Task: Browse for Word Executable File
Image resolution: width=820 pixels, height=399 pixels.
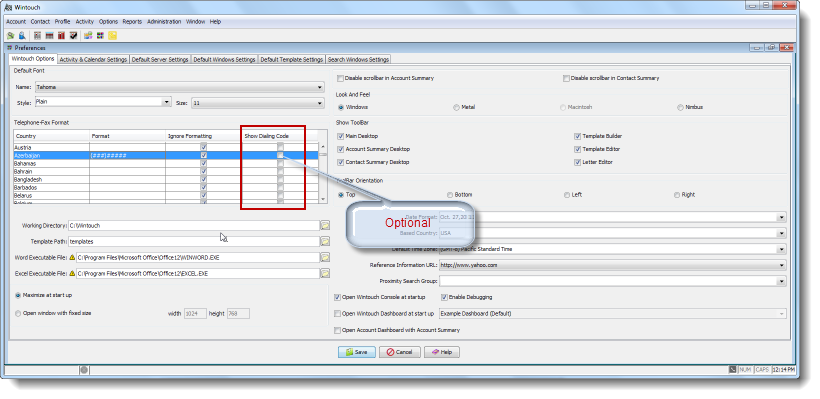Action: [325, 257]
